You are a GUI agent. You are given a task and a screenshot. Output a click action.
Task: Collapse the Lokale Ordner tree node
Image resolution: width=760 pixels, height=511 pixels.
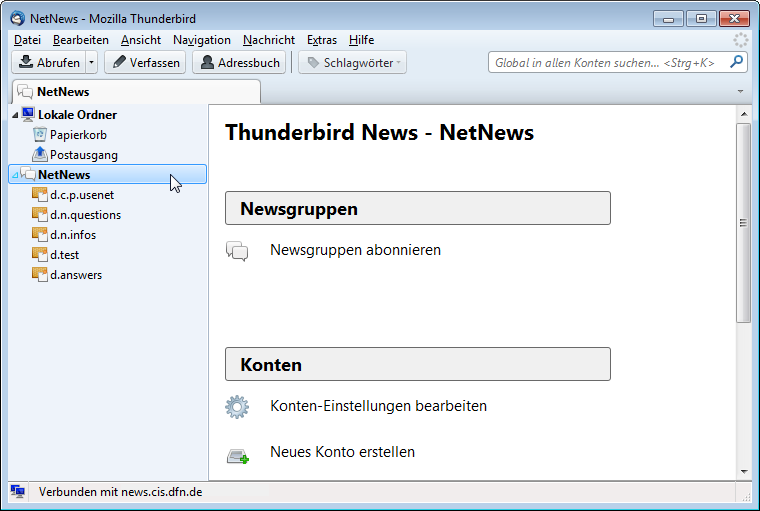(x=15, y=115)
